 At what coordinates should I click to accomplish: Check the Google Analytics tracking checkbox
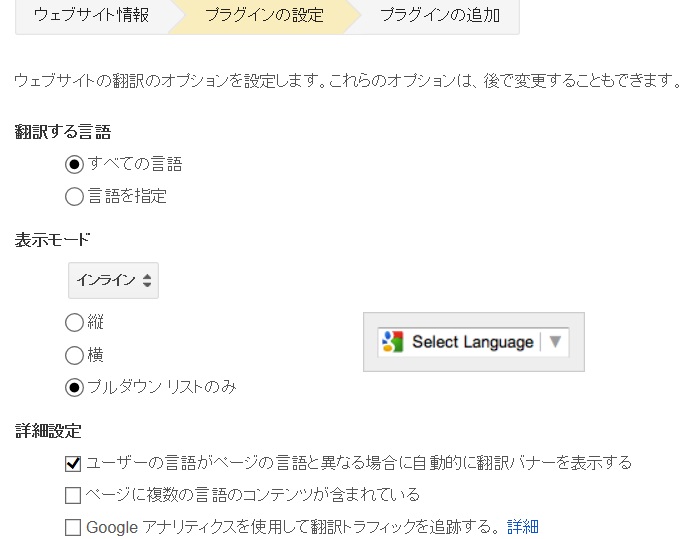[73, 527]
